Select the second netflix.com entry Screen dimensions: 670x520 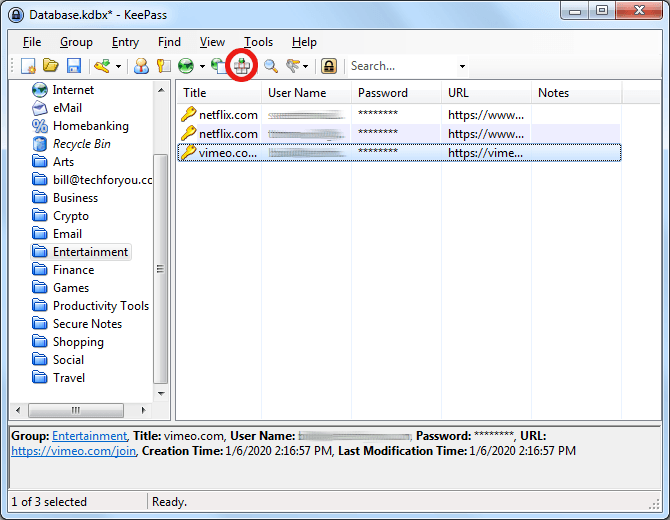tap(399, 134)
